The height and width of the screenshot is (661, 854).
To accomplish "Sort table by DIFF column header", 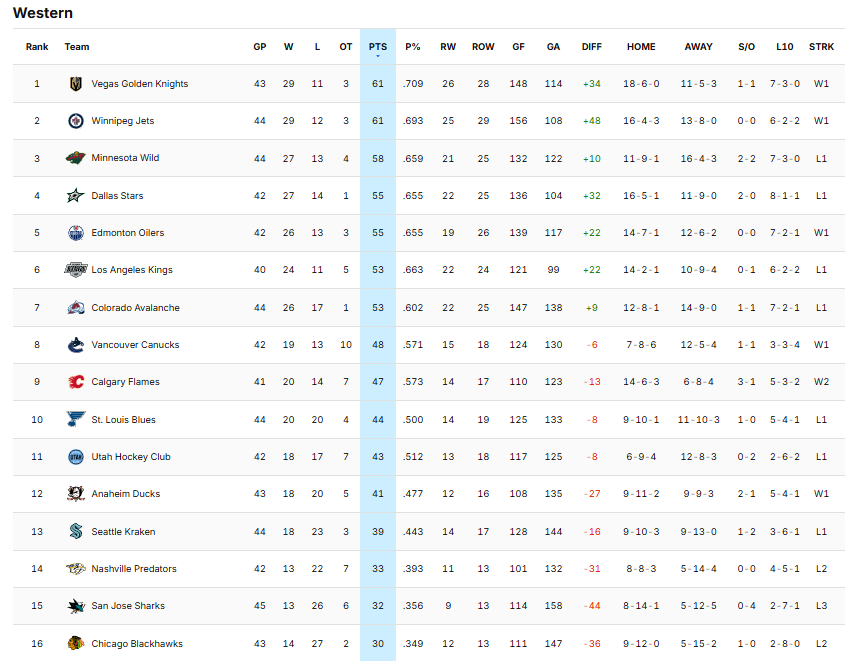I will pyautogui.click(x=591, y=47).
